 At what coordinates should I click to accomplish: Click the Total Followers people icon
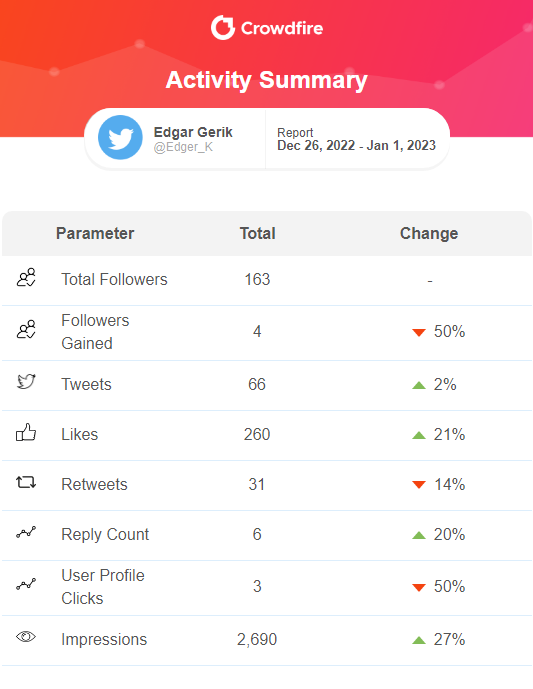tap(26, 278)
